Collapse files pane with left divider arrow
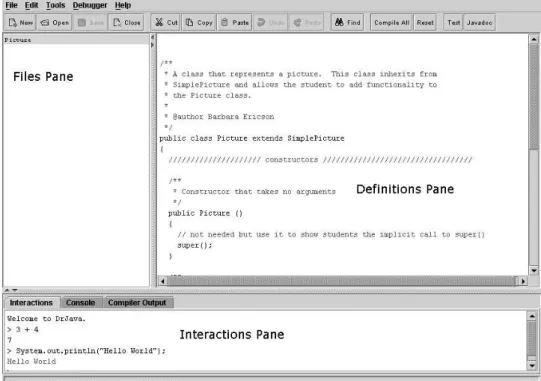The image size is (541, 381). (x=153, y=37)
